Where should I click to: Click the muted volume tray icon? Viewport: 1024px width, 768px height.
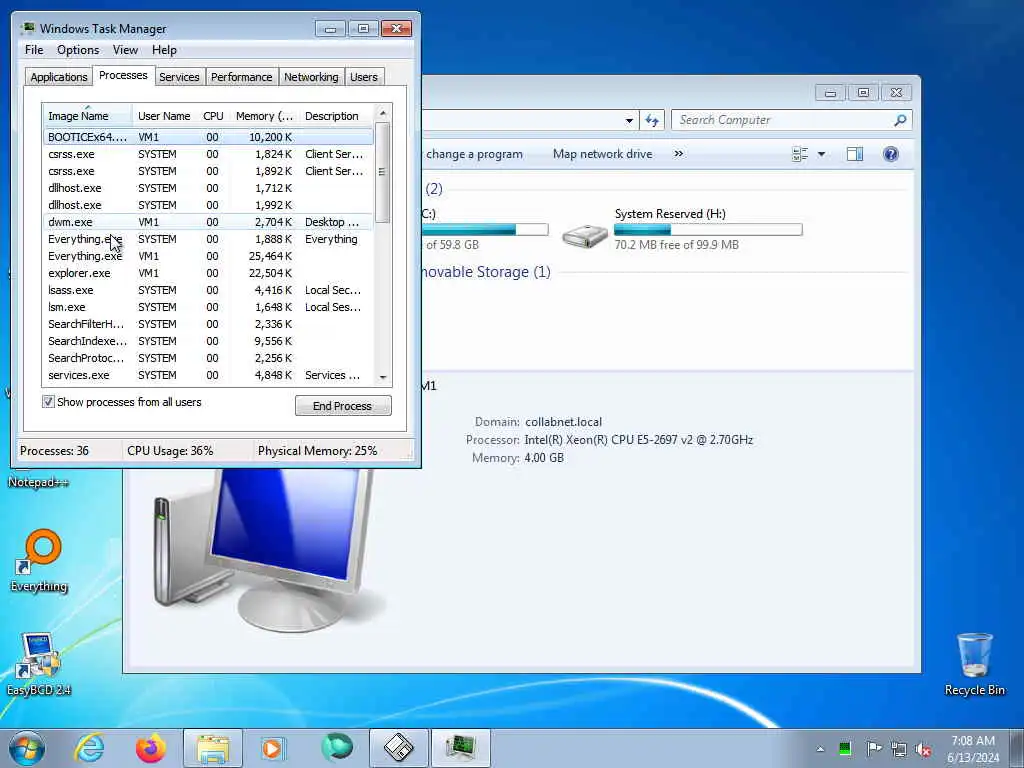coord(923,749)
